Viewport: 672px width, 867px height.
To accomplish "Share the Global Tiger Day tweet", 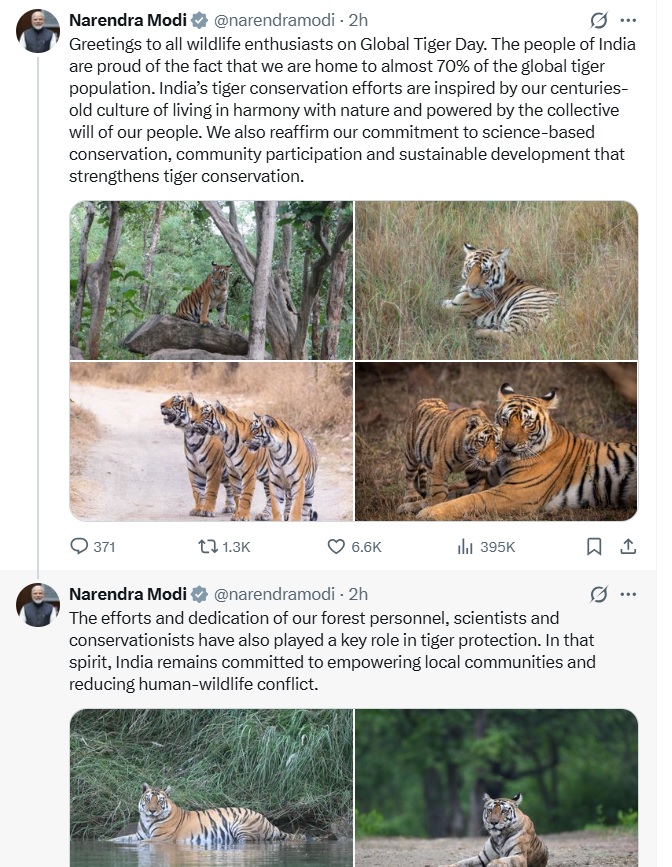I will pyautogui.click(x=628, y=547).
